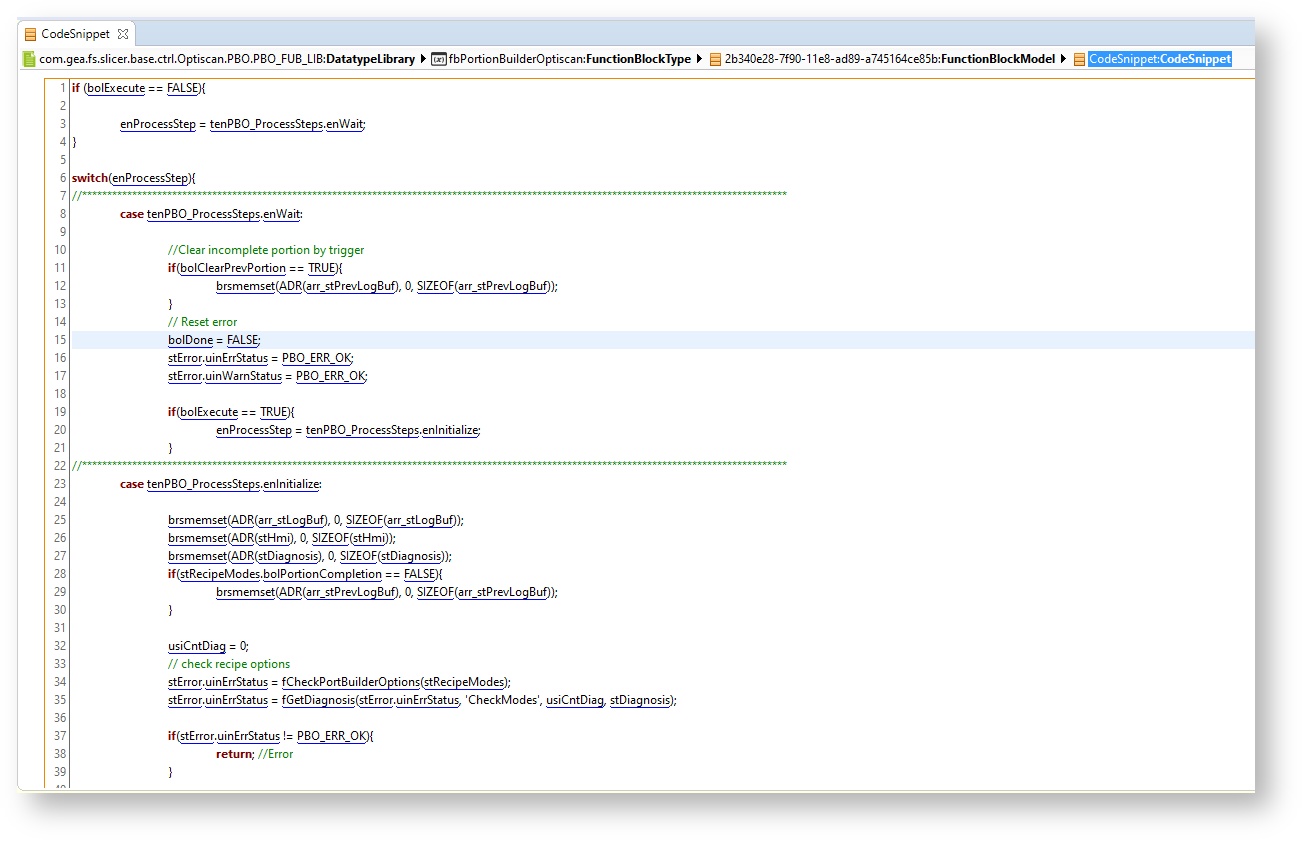1303x841 pixels.
Task: Click line number 23 in the gutter
Action: click(60, 484)
